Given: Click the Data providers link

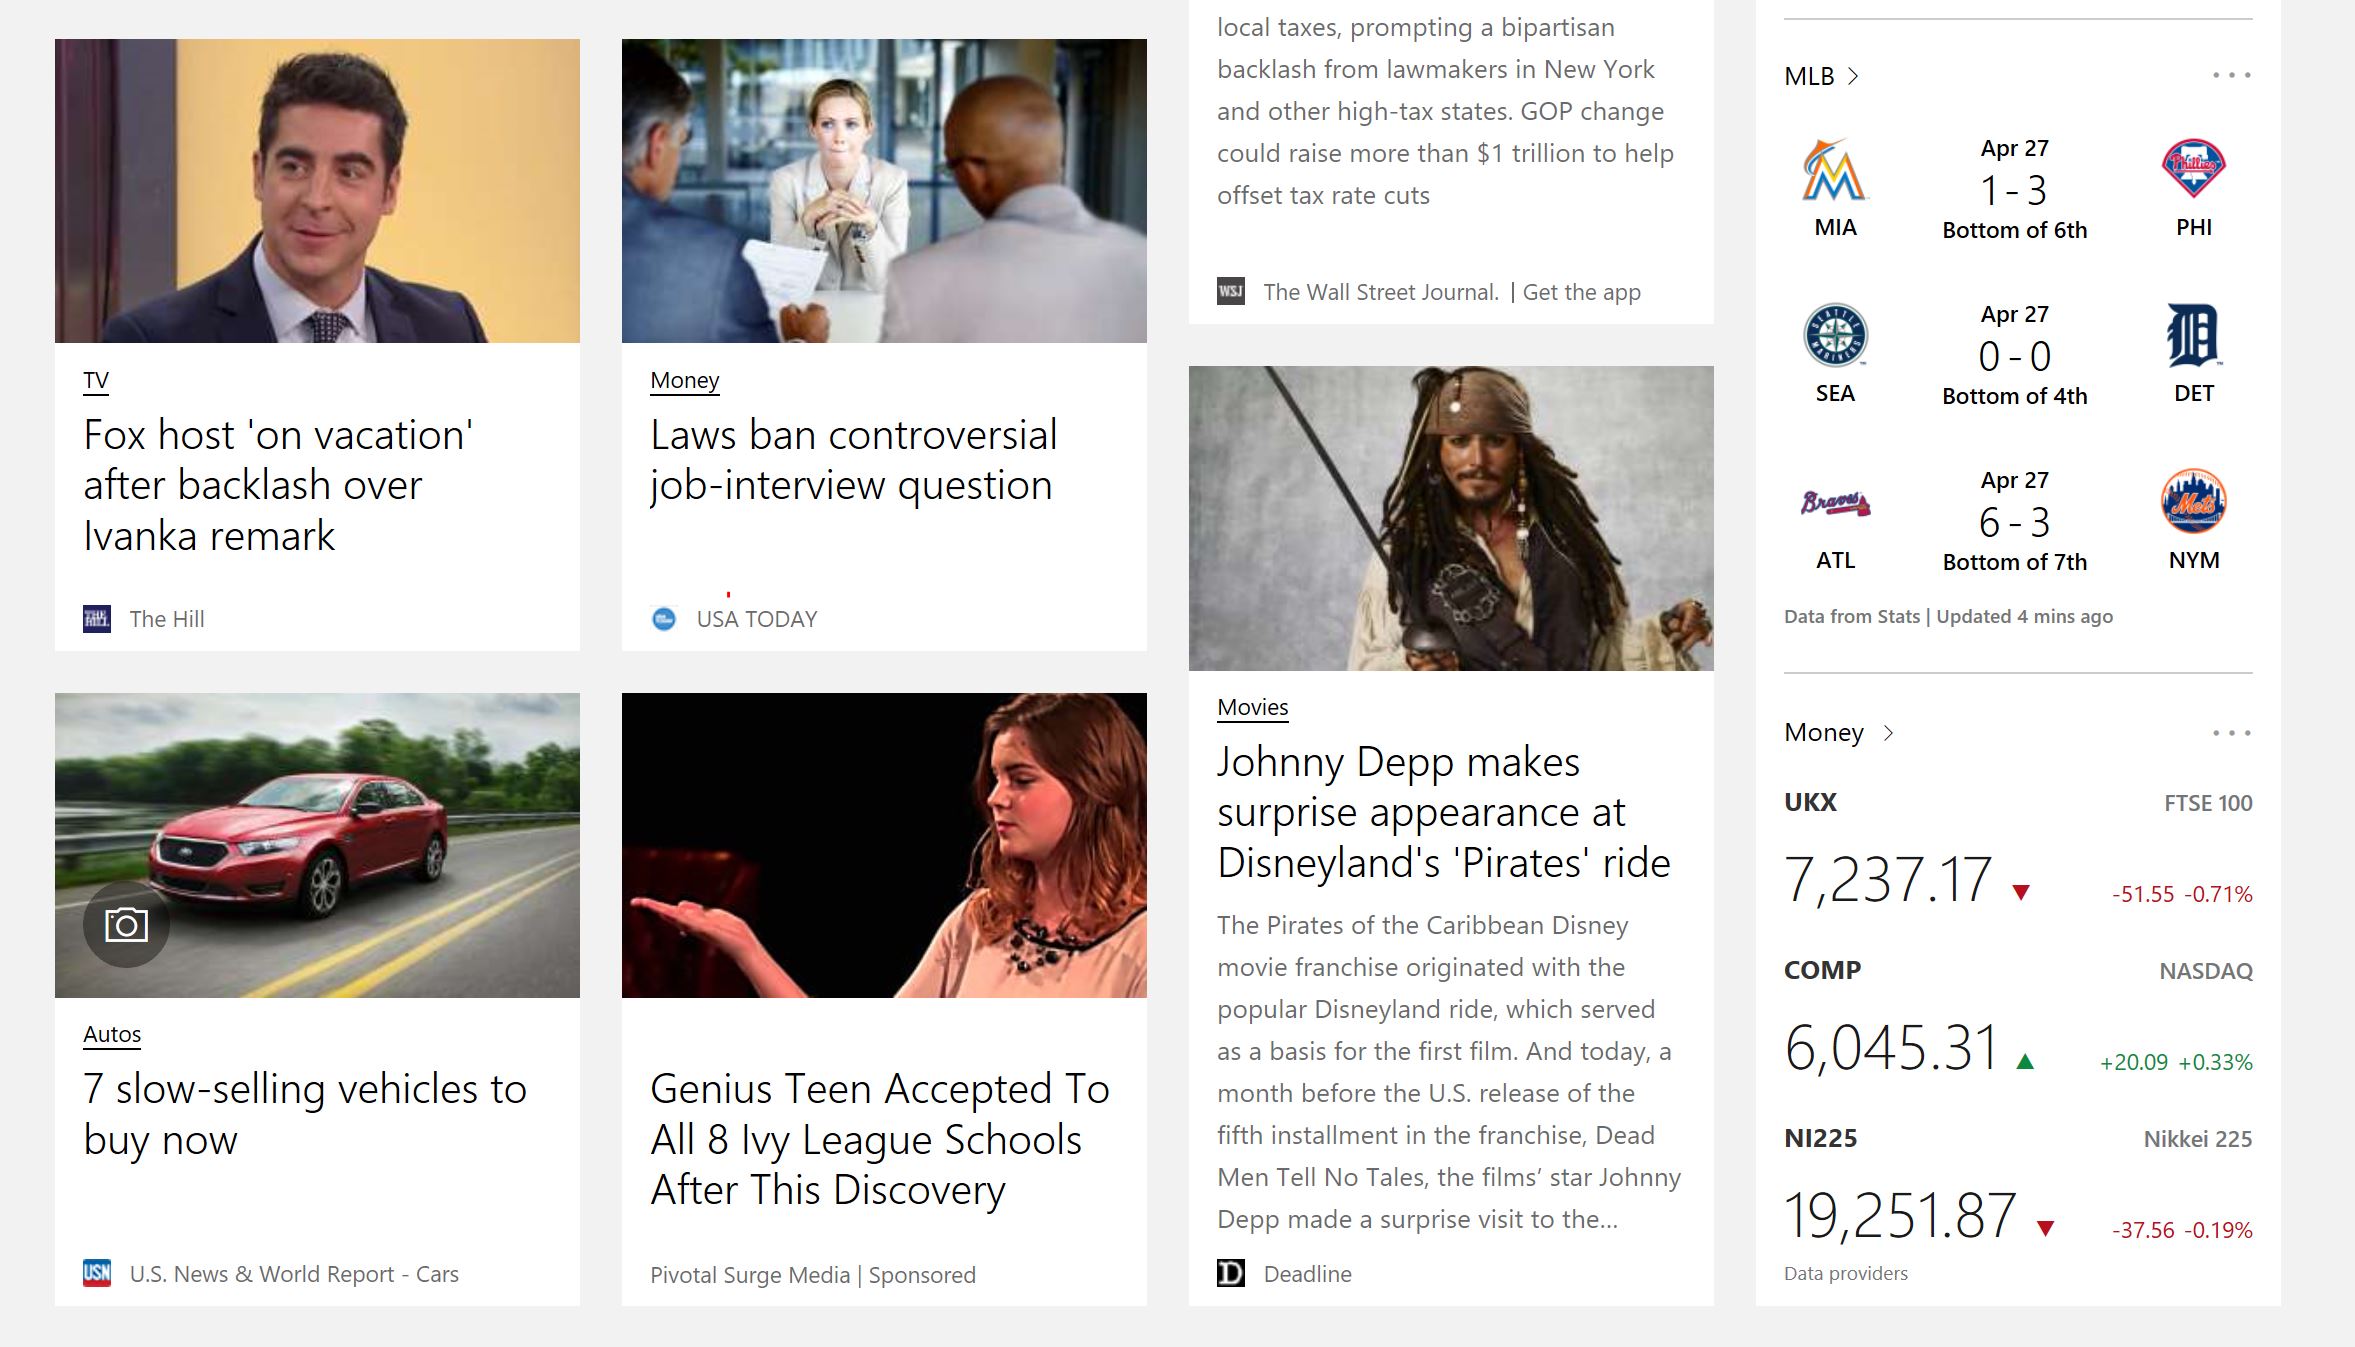Looking at the screenshot, I should pos(1846,1273).
